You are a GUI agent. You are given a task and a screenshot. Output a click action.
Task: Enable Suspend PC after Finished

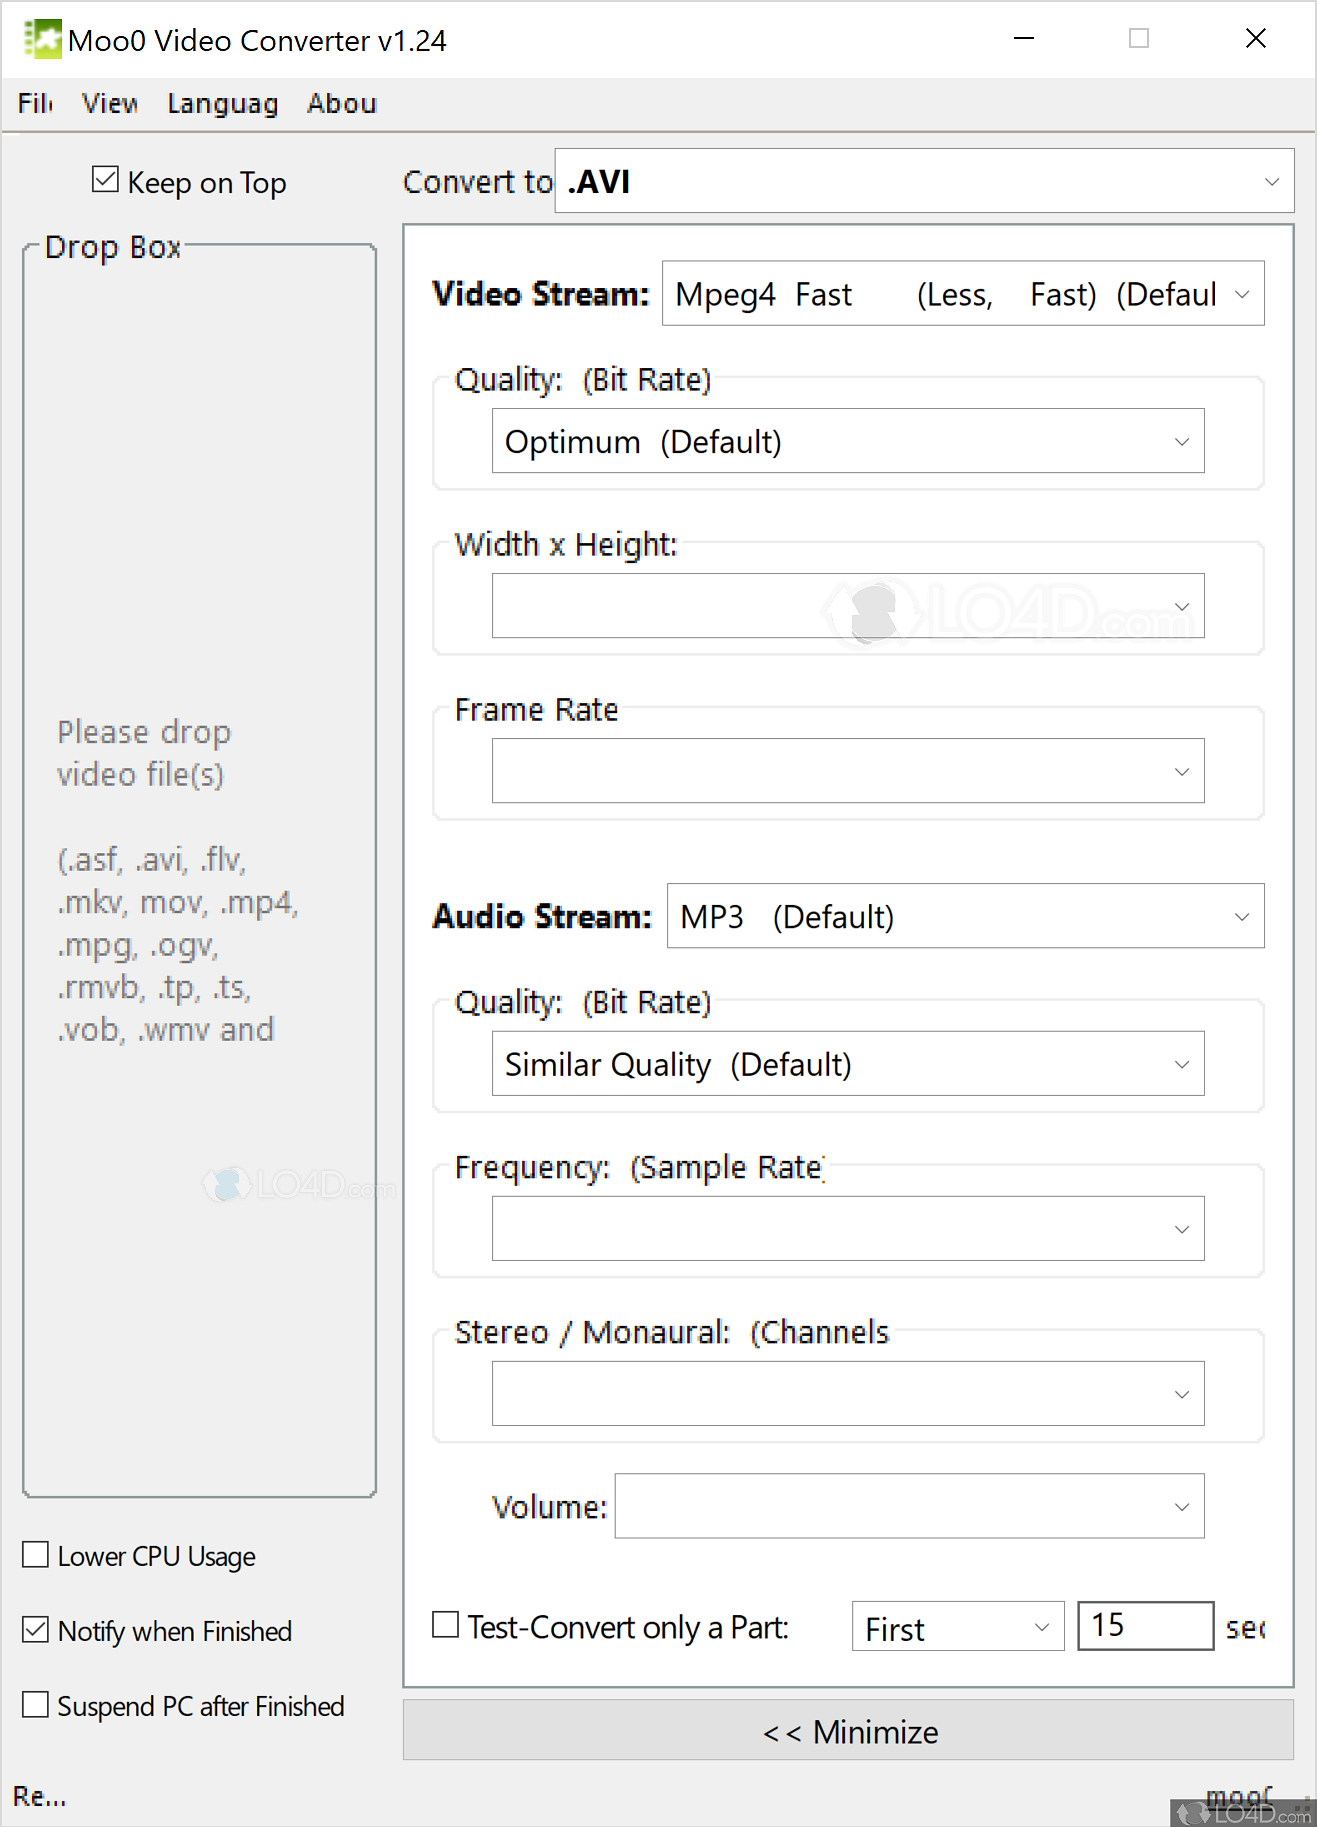coord(36,1705)
